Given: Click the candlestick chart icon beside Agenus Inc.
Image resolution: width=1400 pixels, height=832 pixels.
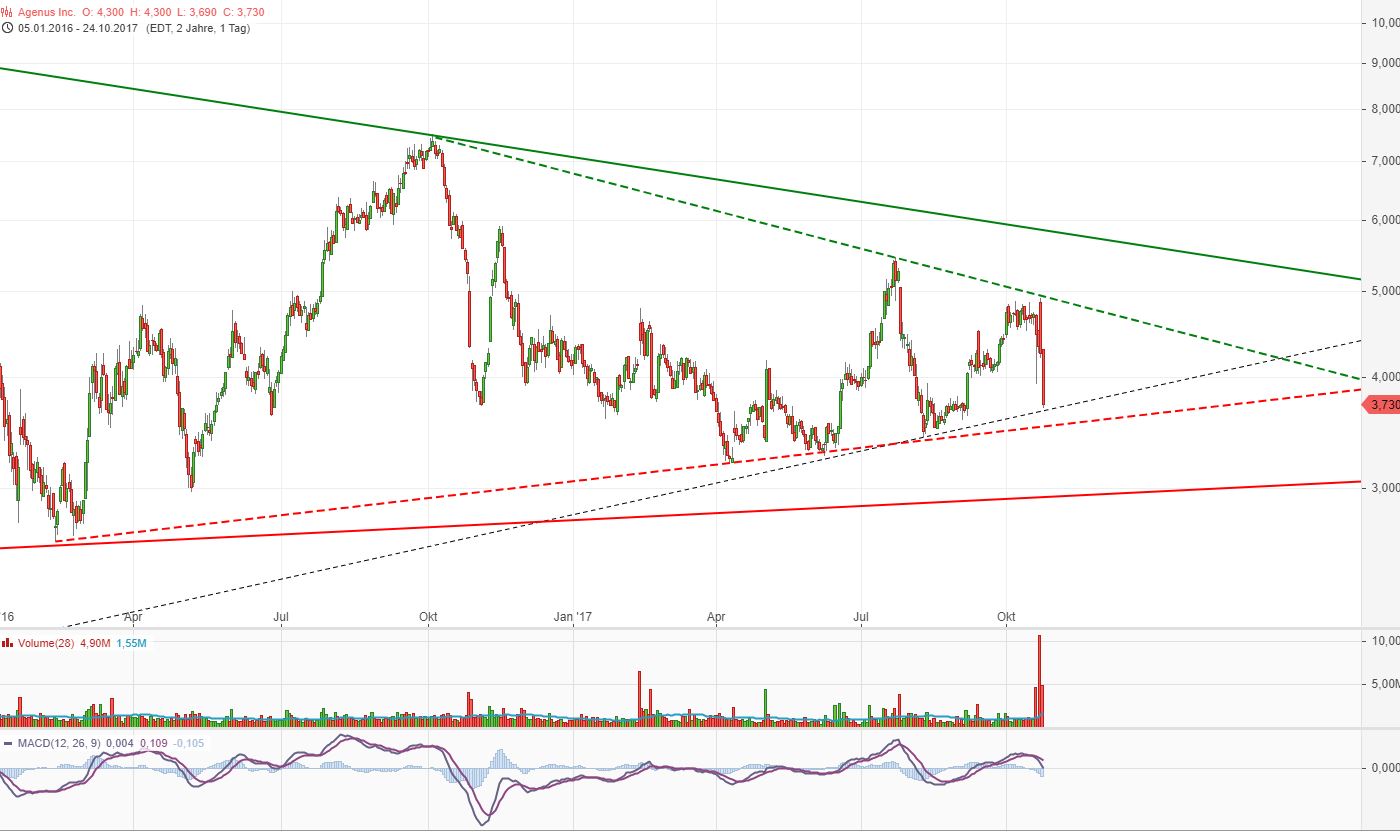Looking at the screenshot, I should [8, 11].
